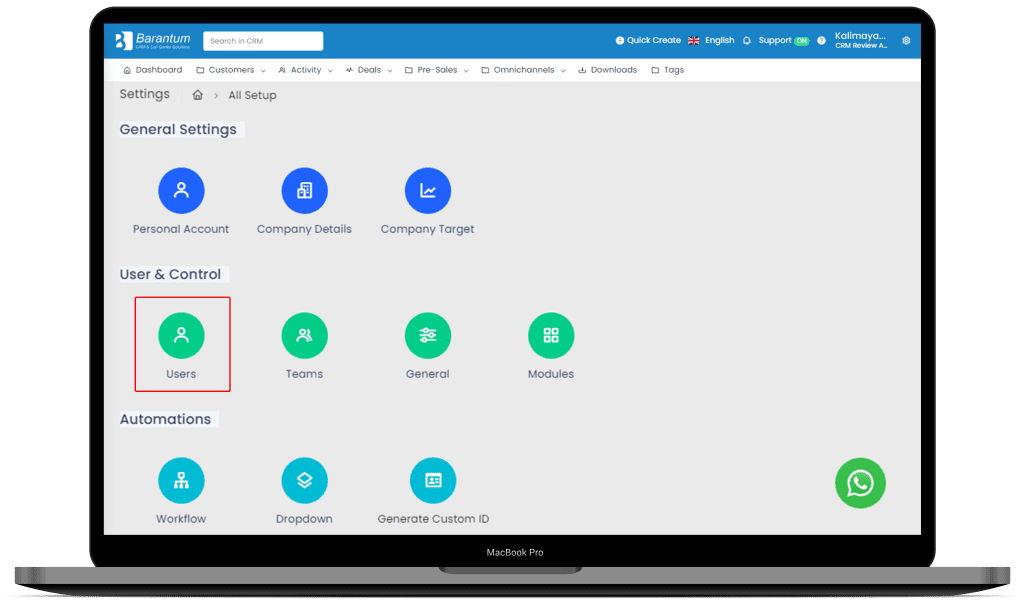This screenshot has width=1024, height=603.
Task: Open the Users settings icon
Action: click(181, 335)
